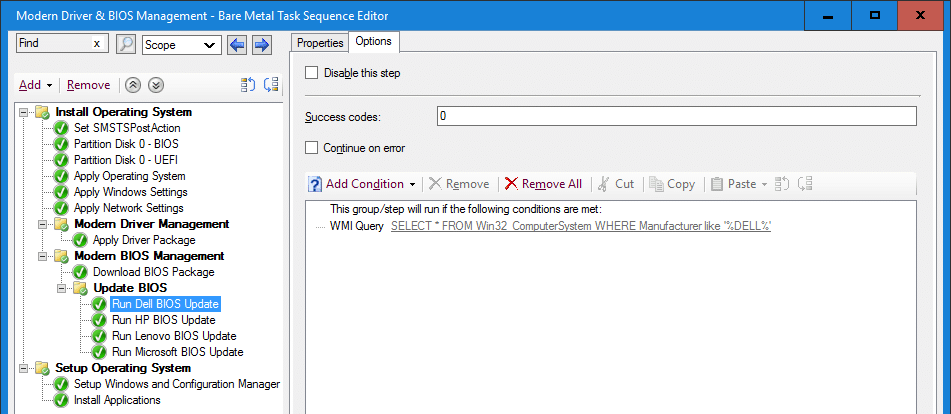
Task: Click the Remove All red X icon
Action: 511,184
